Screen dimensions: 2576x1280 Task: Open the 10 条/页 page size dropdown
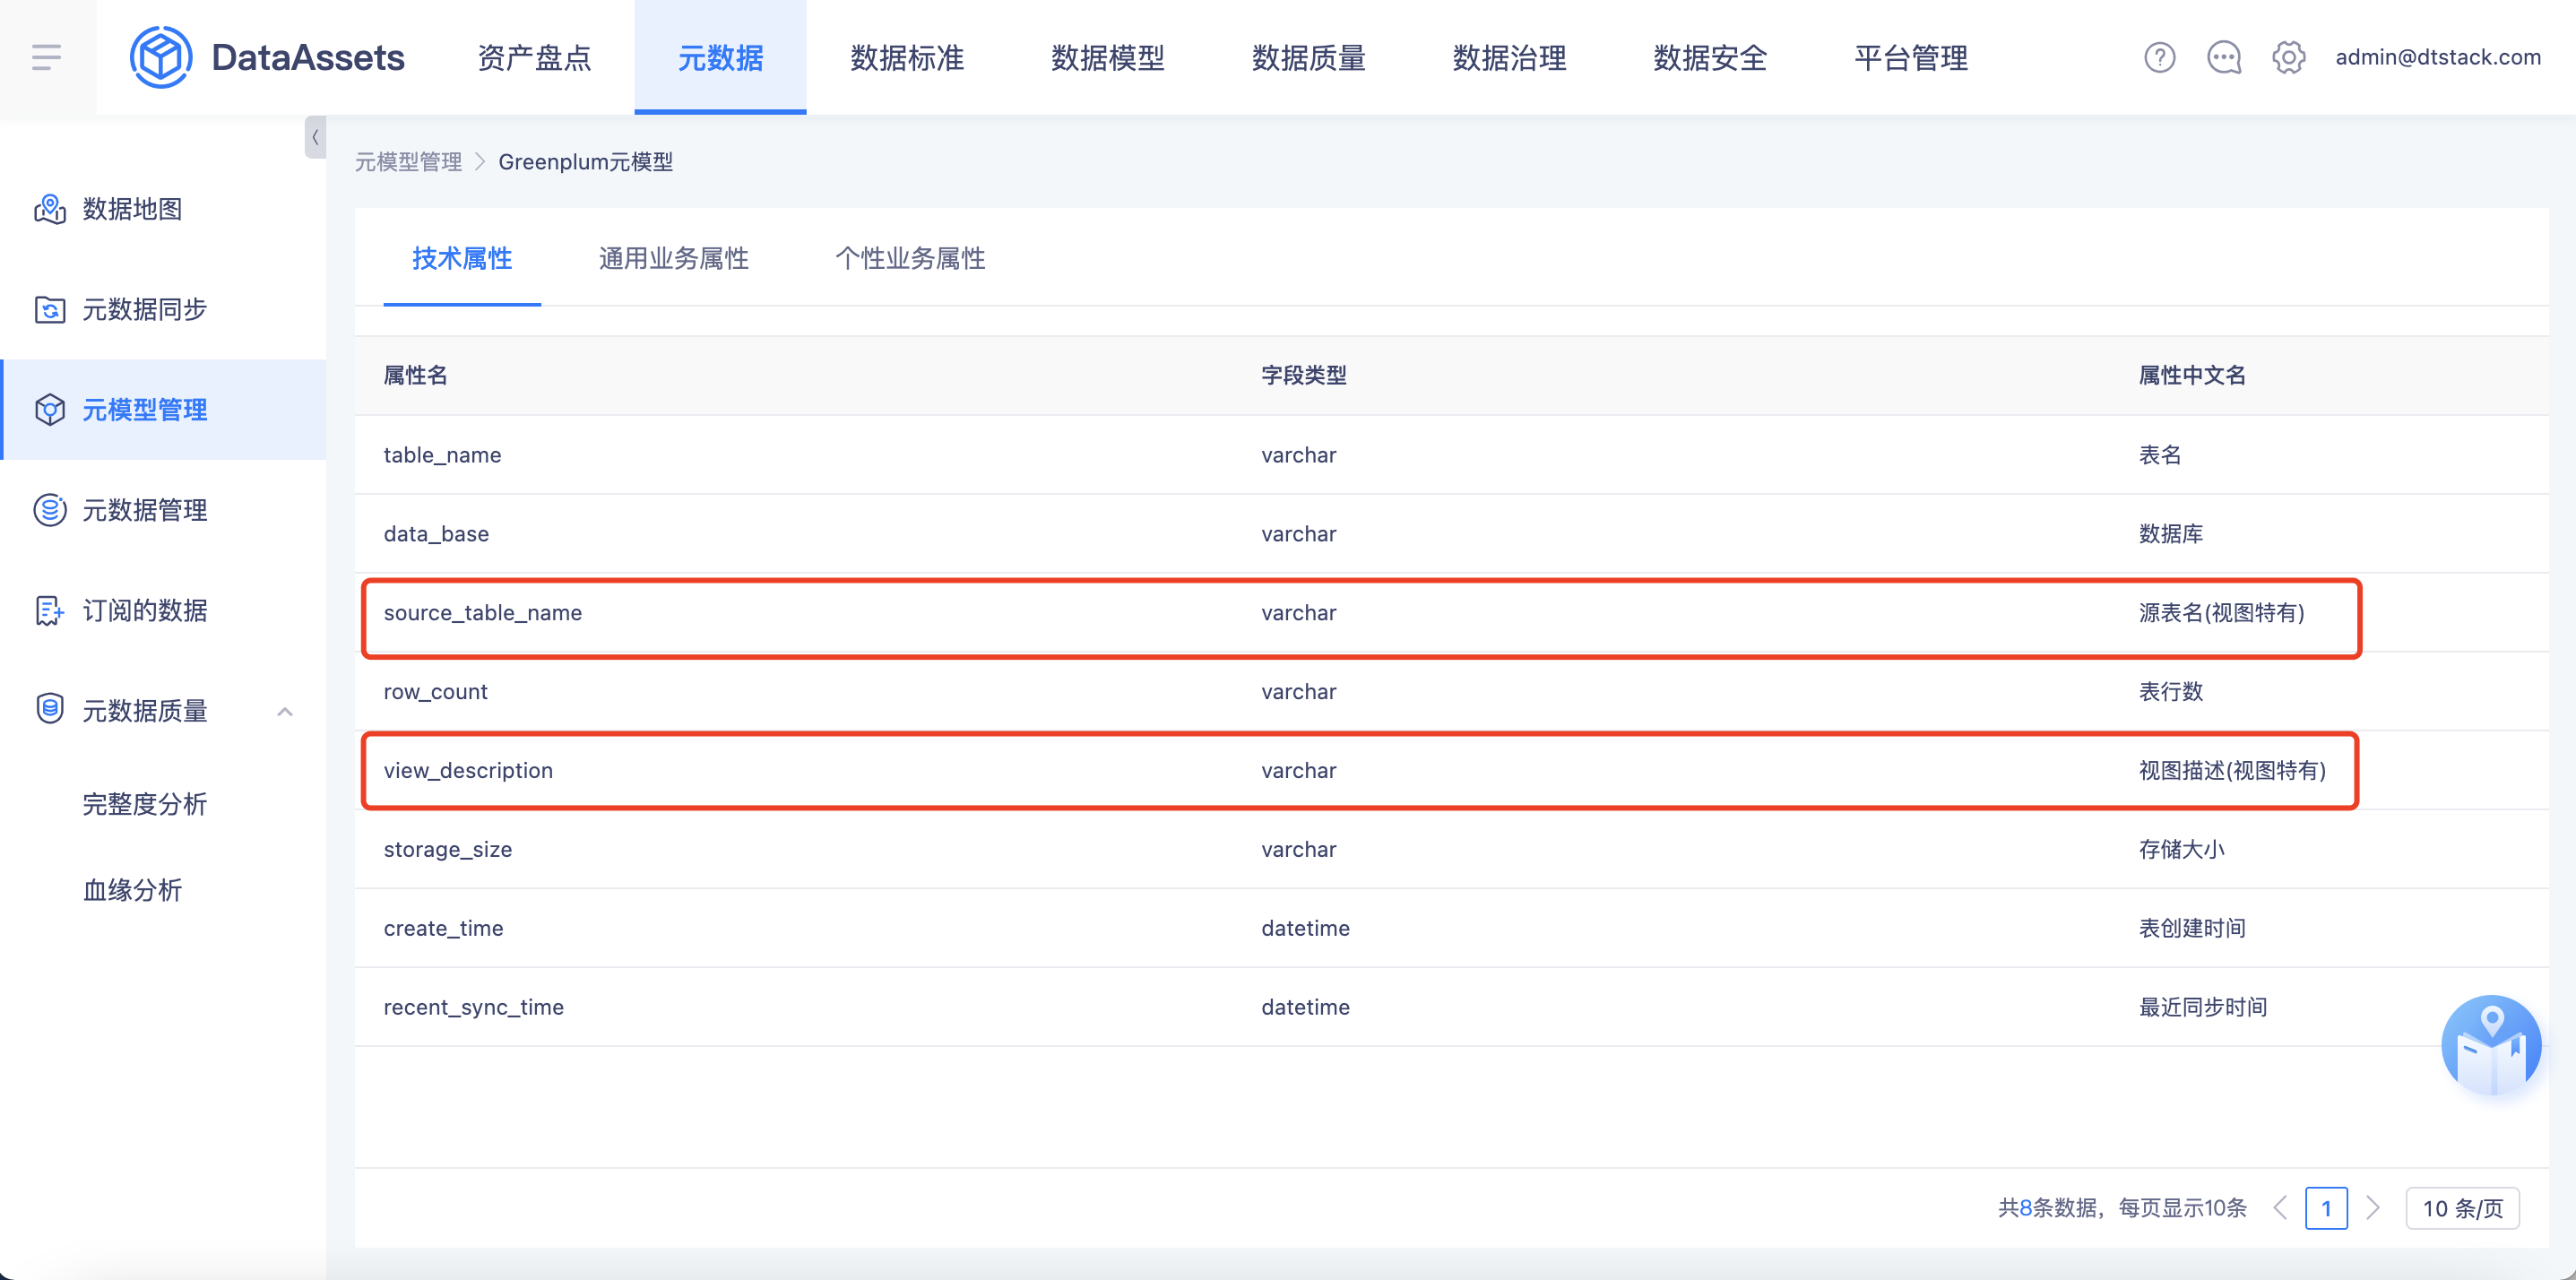[2461, 1208]
